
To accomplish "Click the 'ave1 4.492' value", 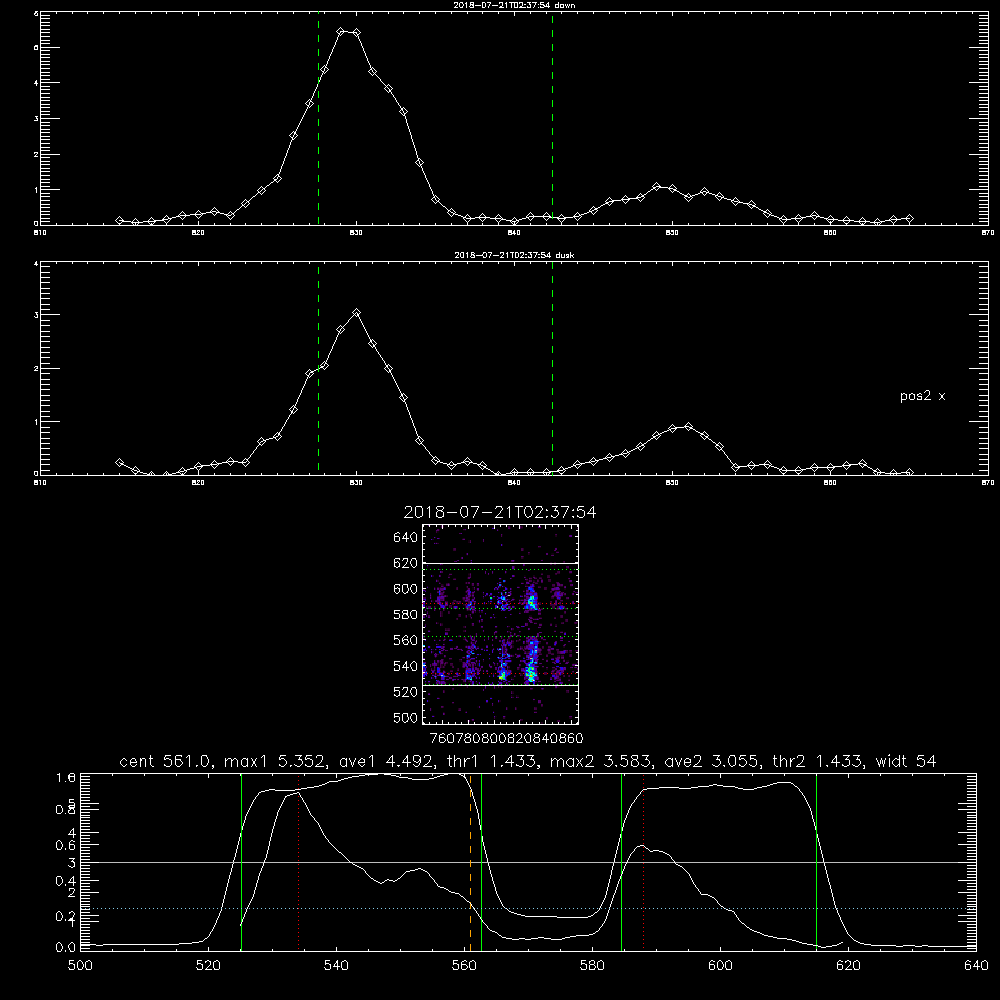I will (386, 761).
